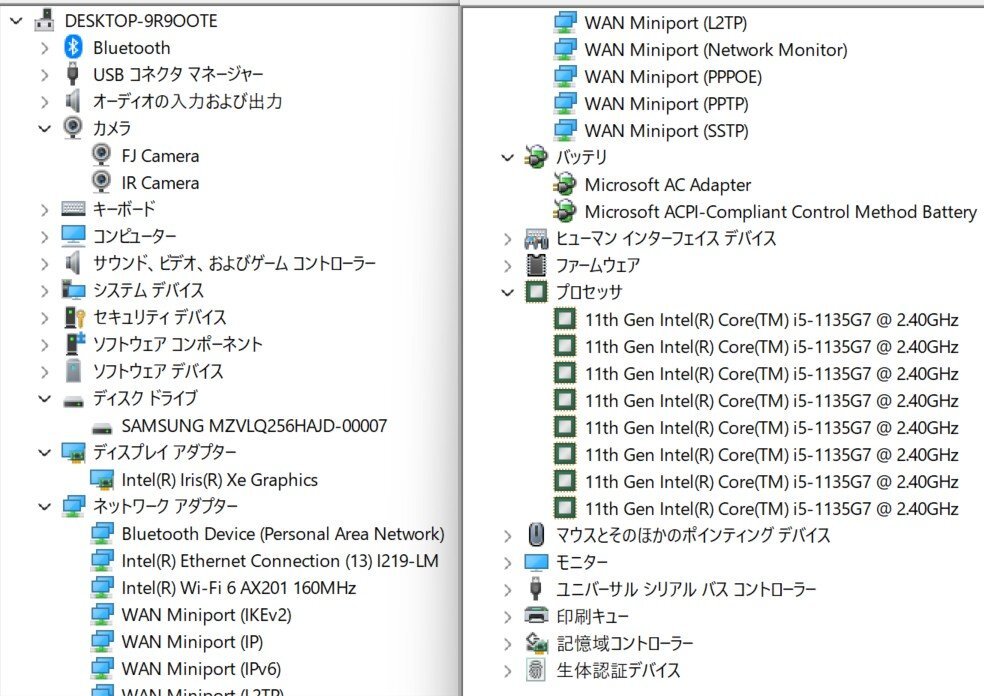Select the Microsoft AC Adapter label
The image size is (984, 696).
pyautogui.click(x=668, y=185)
